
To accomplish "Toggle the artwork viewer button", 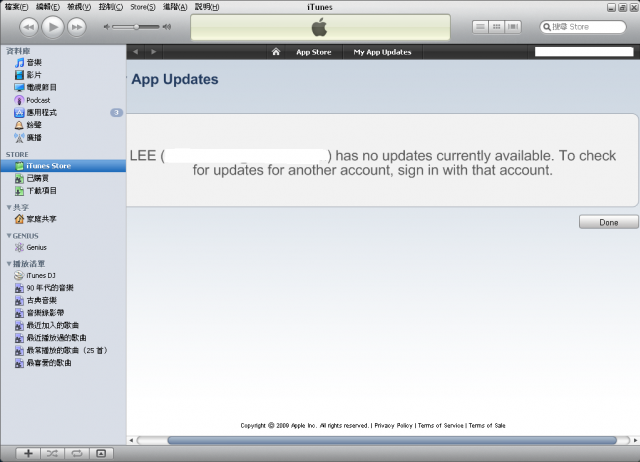I will 101,453.
